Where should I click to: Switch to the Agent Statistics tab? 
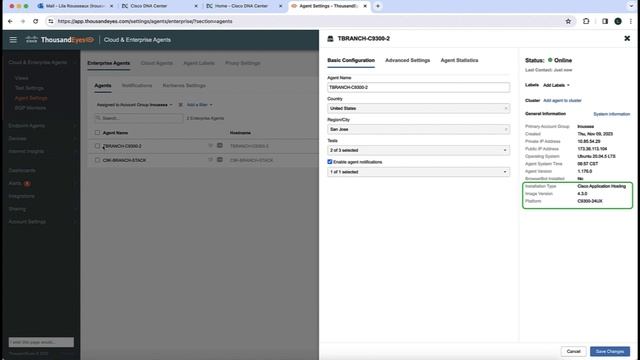coord(459,60)
